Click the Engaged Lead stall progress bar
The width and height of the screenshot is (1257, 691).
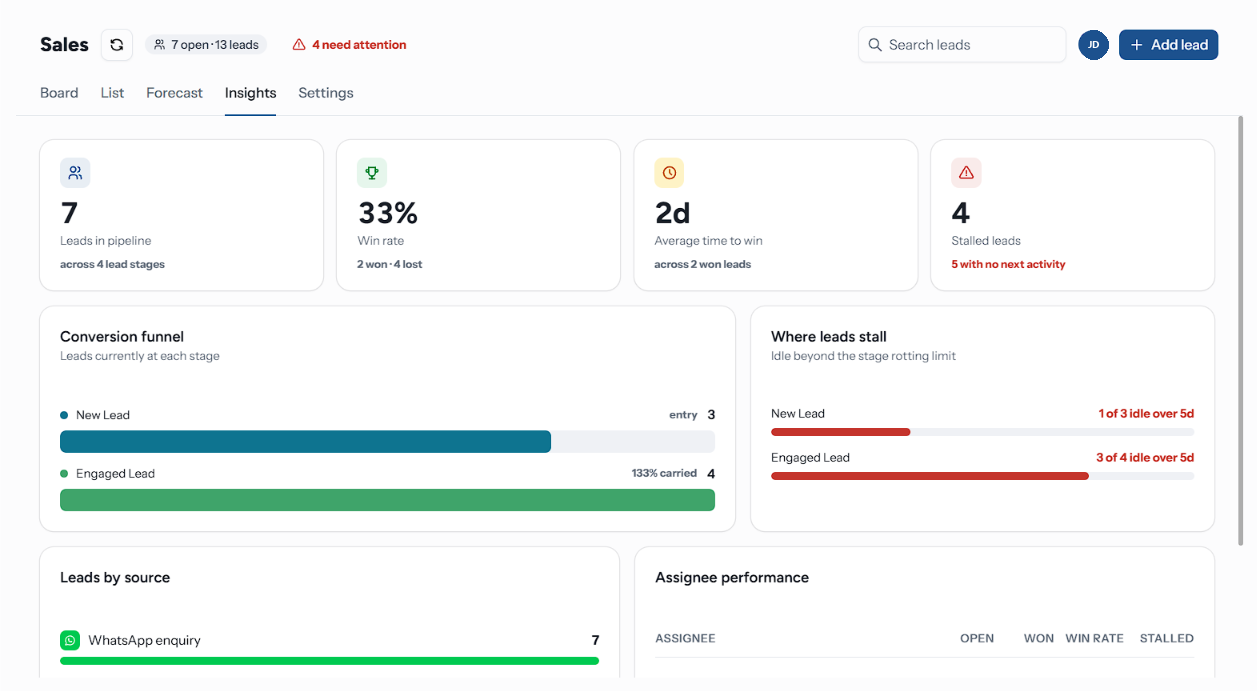(x=982, y=476)
